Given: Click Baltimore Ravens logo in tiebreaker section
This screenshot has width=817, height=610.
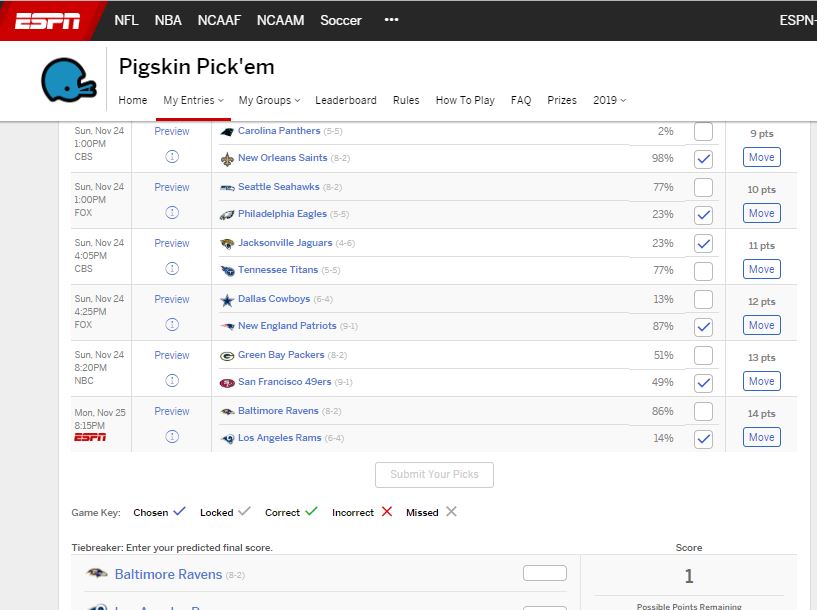Looking at the screenshot, I should point(96,574).
